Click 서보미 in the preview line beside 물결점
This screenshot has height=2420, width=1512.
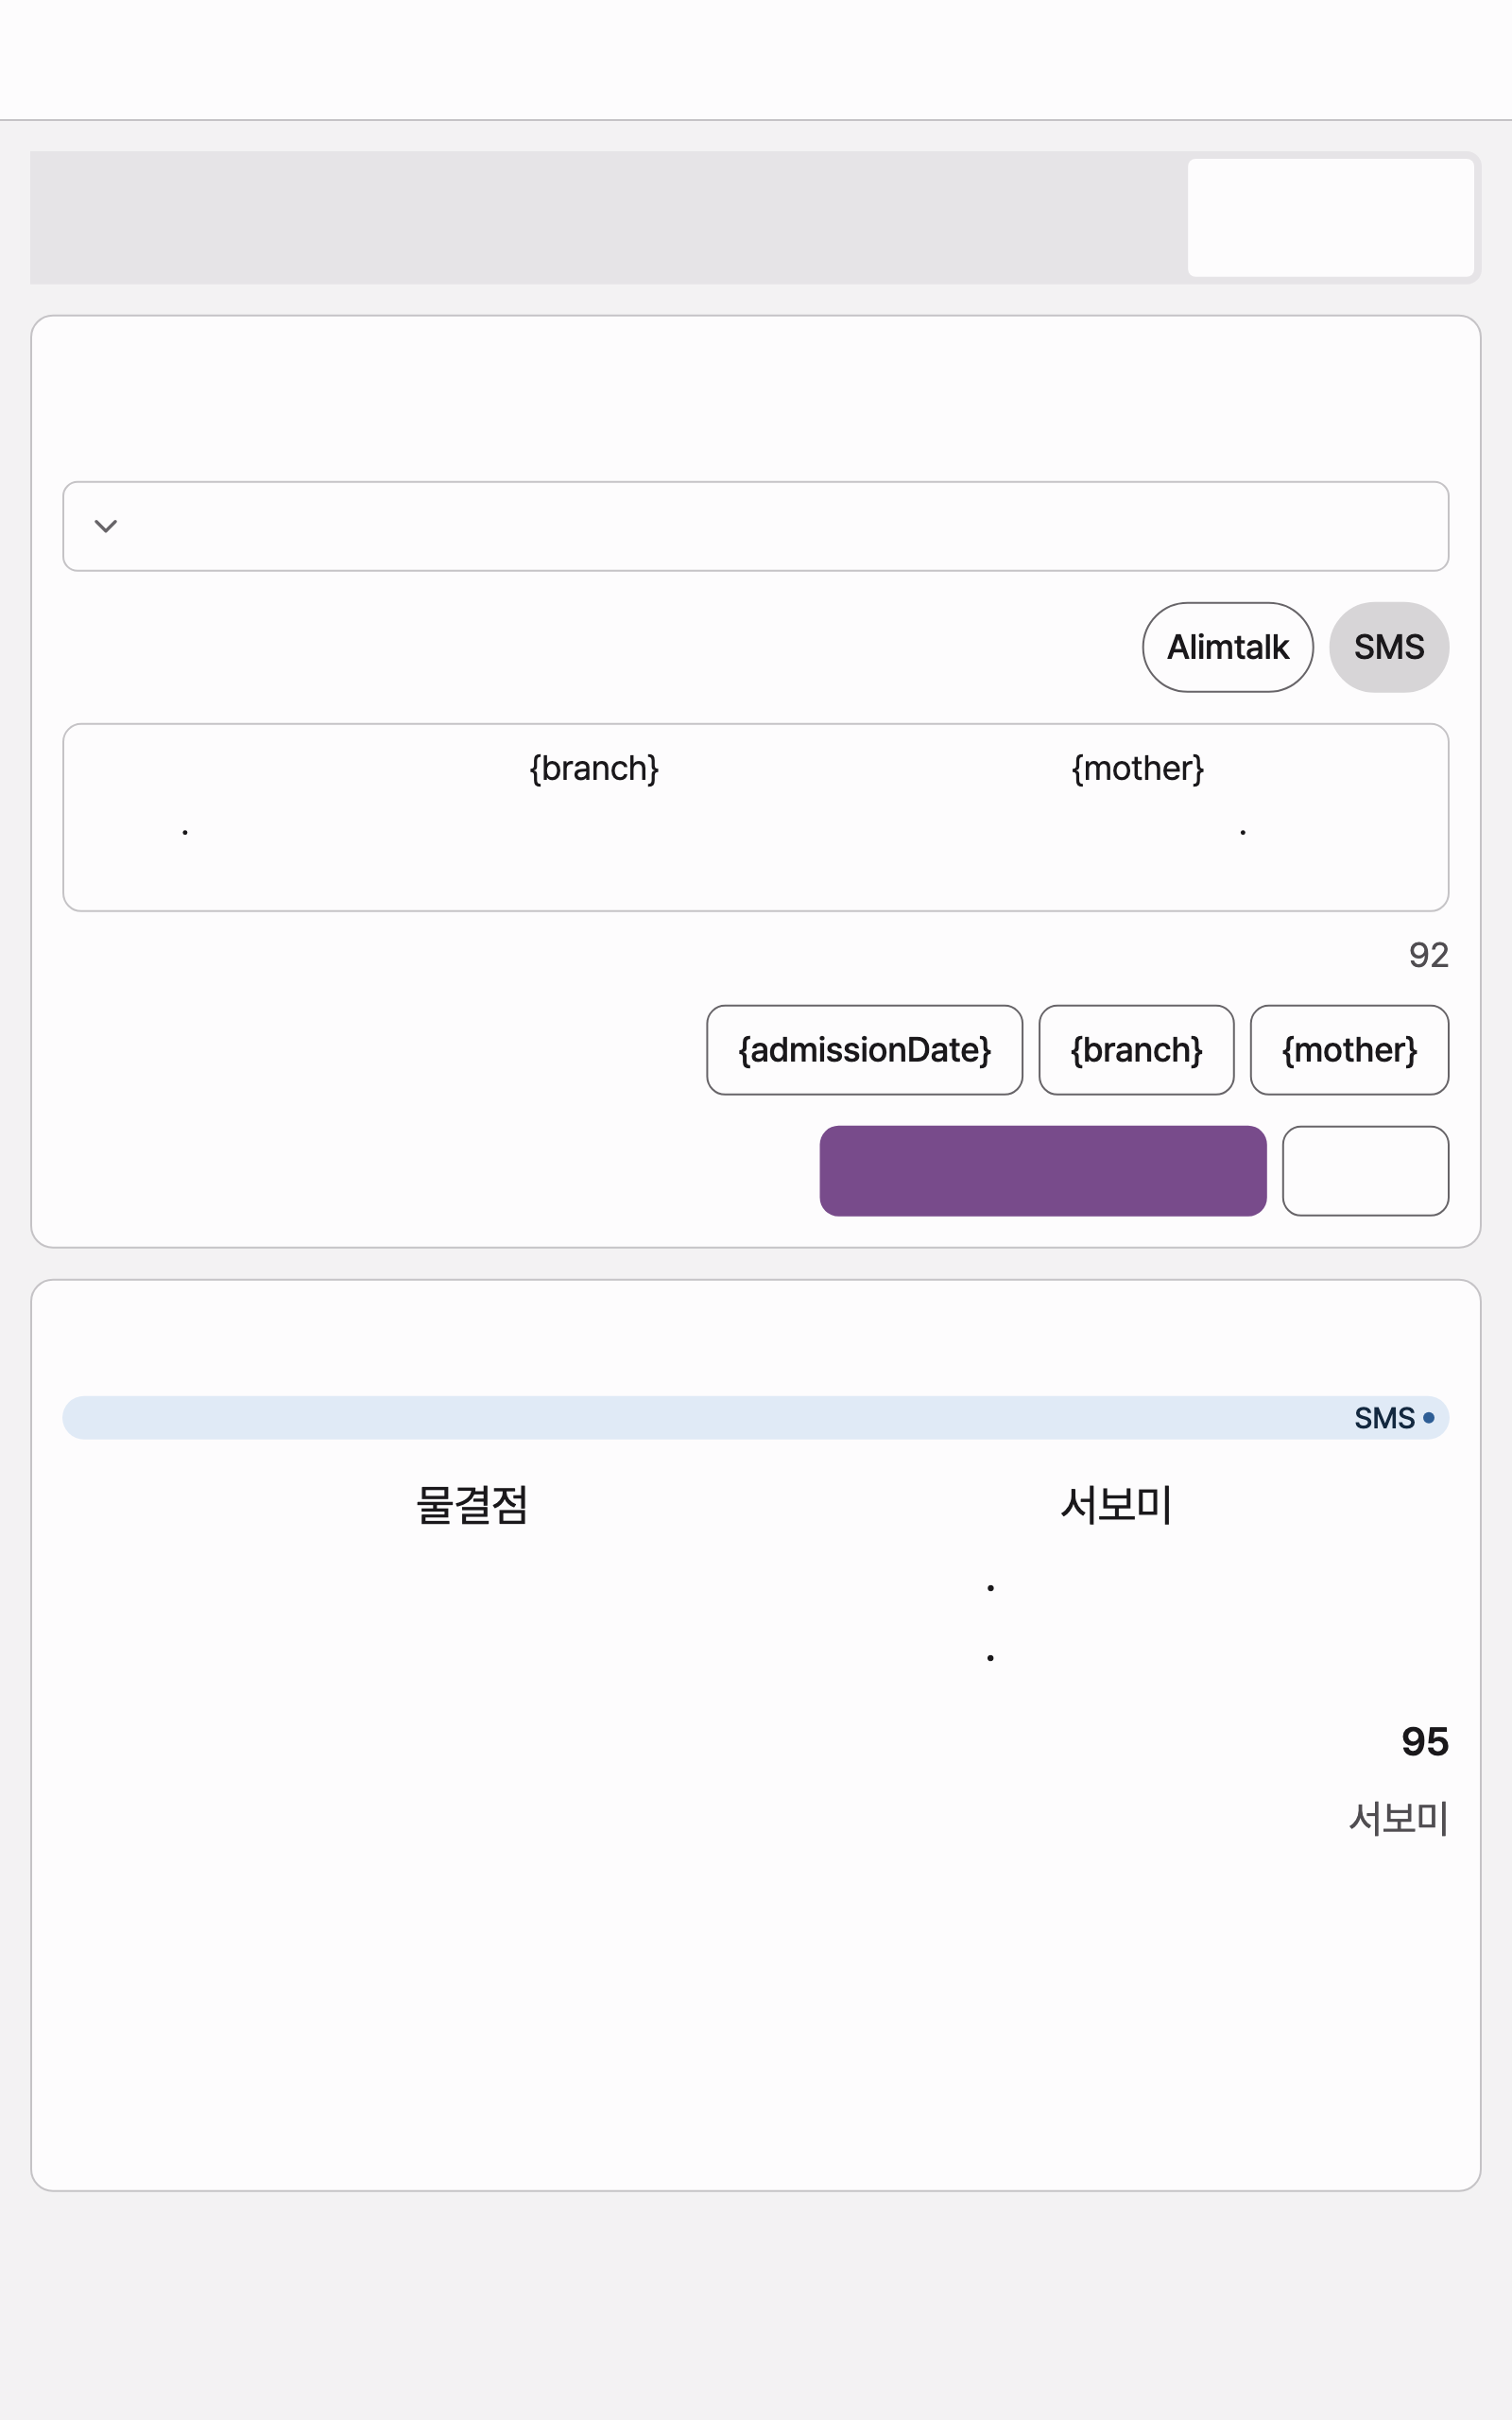click(x=1116, y=1504)
